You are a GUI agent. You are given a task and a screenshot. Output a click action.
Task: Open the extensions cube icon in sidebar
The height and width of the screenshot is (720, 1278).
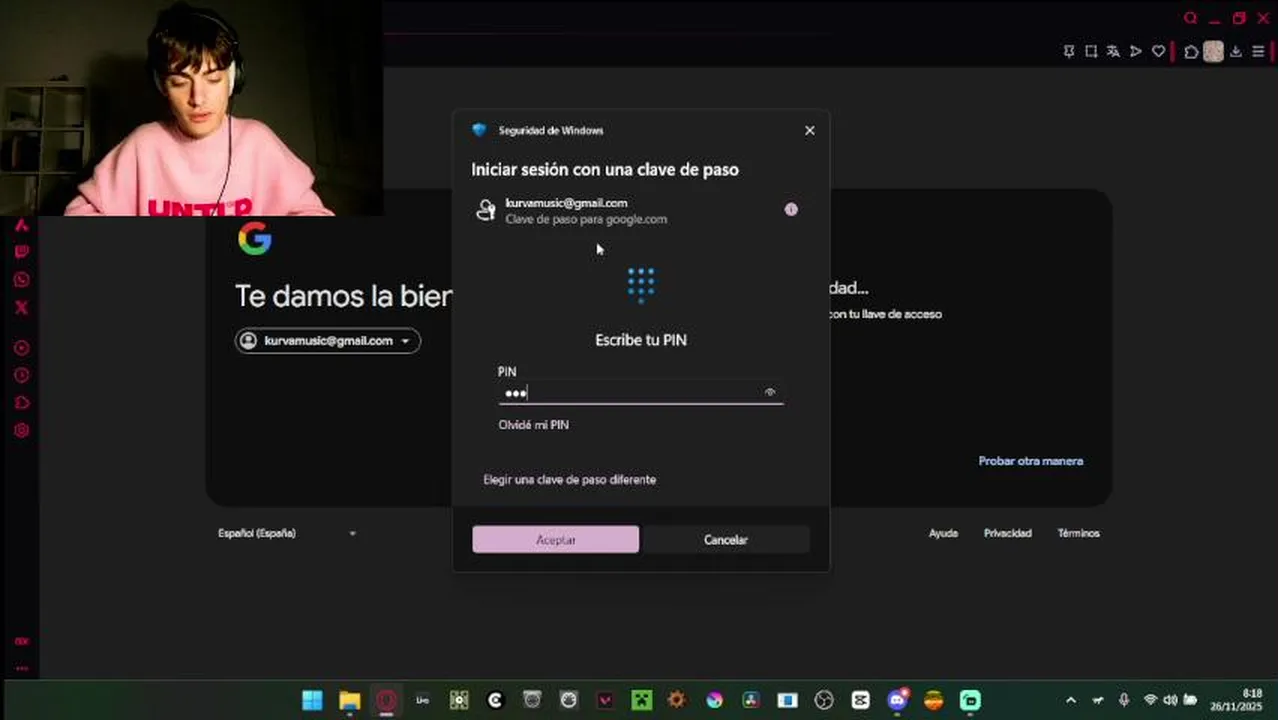pyautogui.click(x=22, y=403)
